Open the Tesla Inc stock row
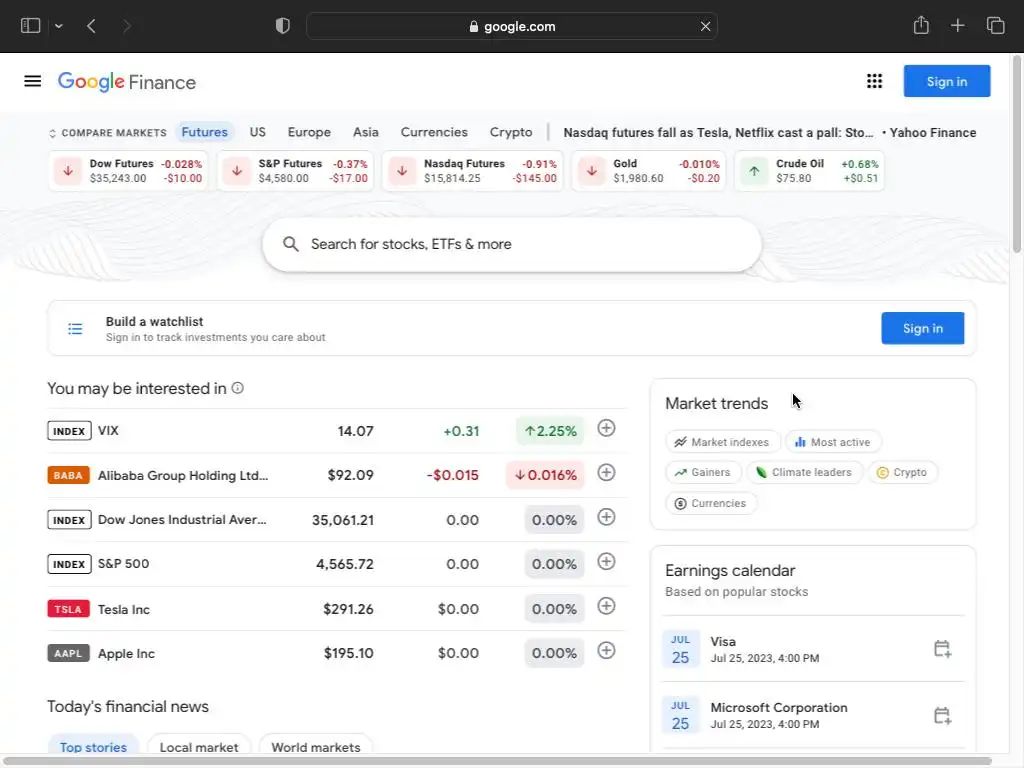The width and height of the screenshot is (1024, 768). 337,609
